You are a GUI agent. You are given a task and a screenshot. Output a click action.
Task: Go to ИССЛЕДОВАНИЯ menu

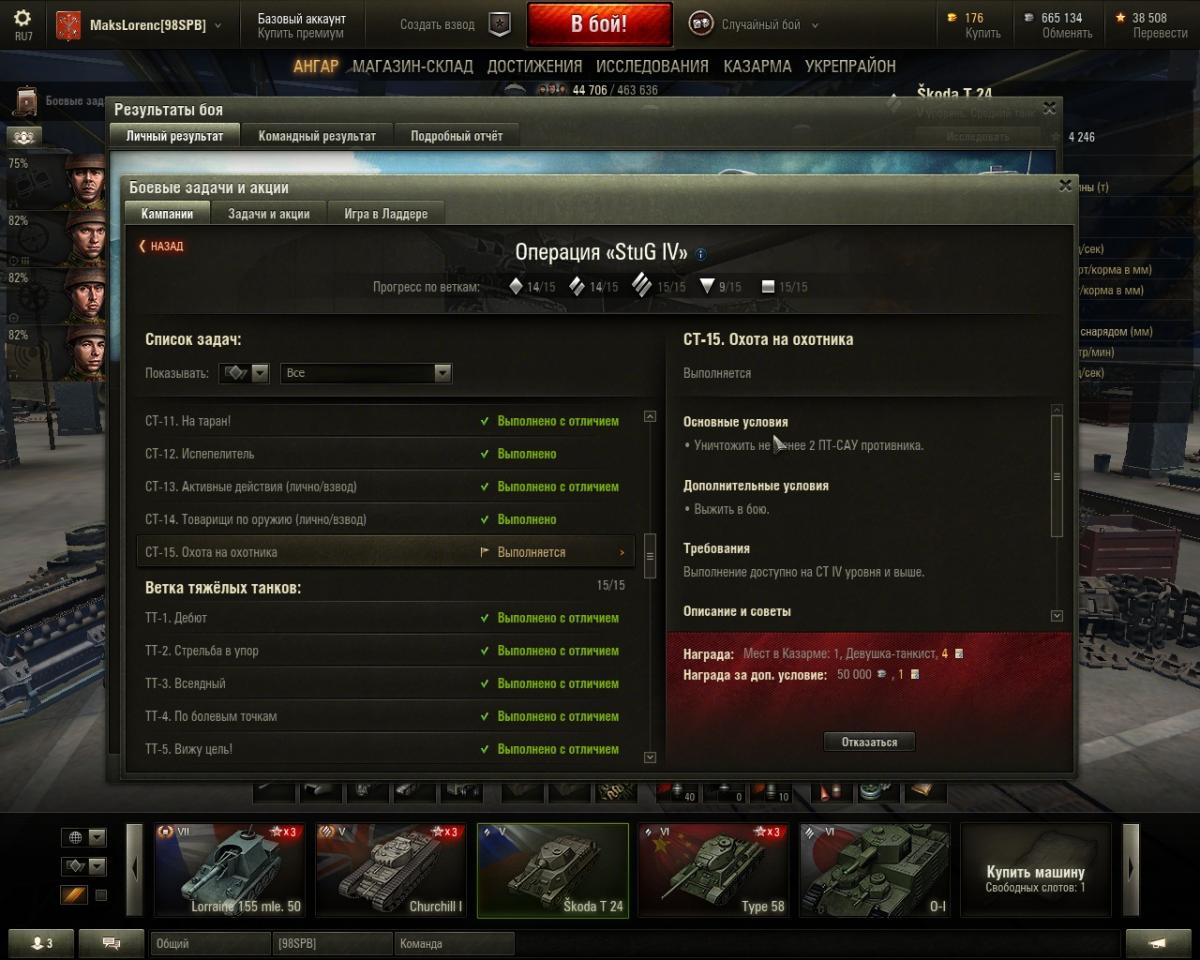[652, 67]
